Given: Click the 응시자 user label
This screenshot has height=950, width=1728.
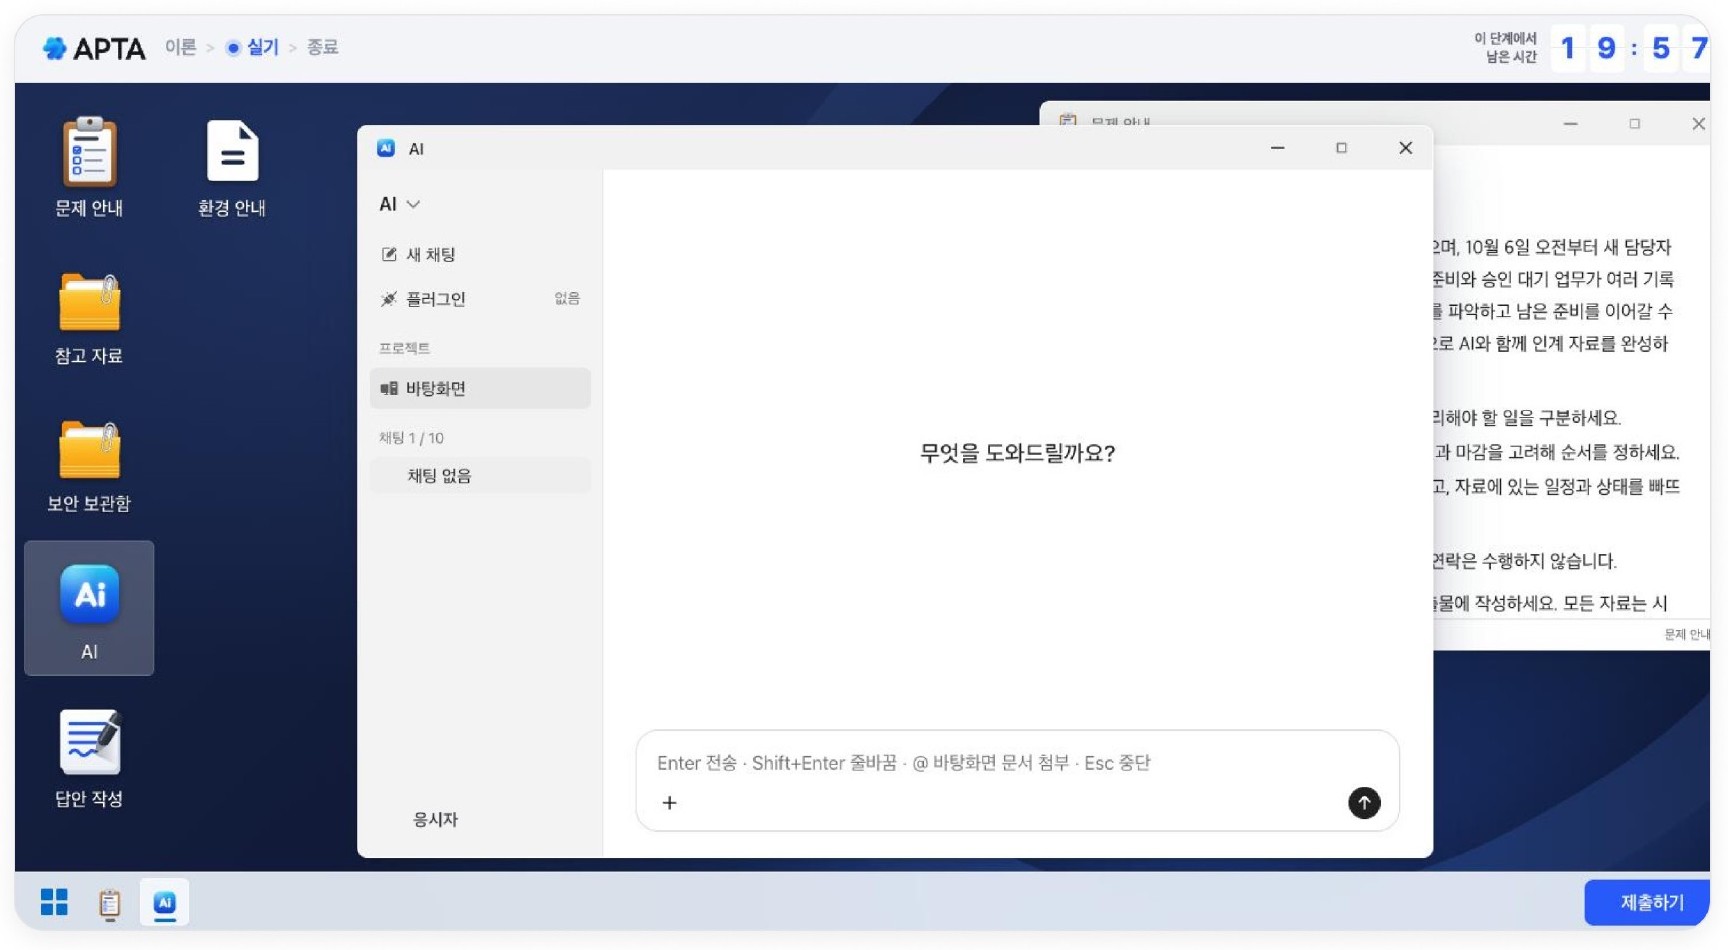Looking at the screenshot, I should click(435, 819).
